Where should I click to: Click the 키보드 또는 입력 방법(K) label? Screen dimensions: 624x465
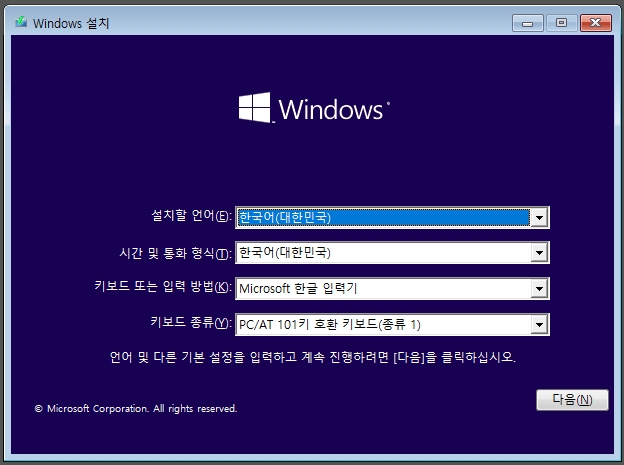[x=163, y=286]
